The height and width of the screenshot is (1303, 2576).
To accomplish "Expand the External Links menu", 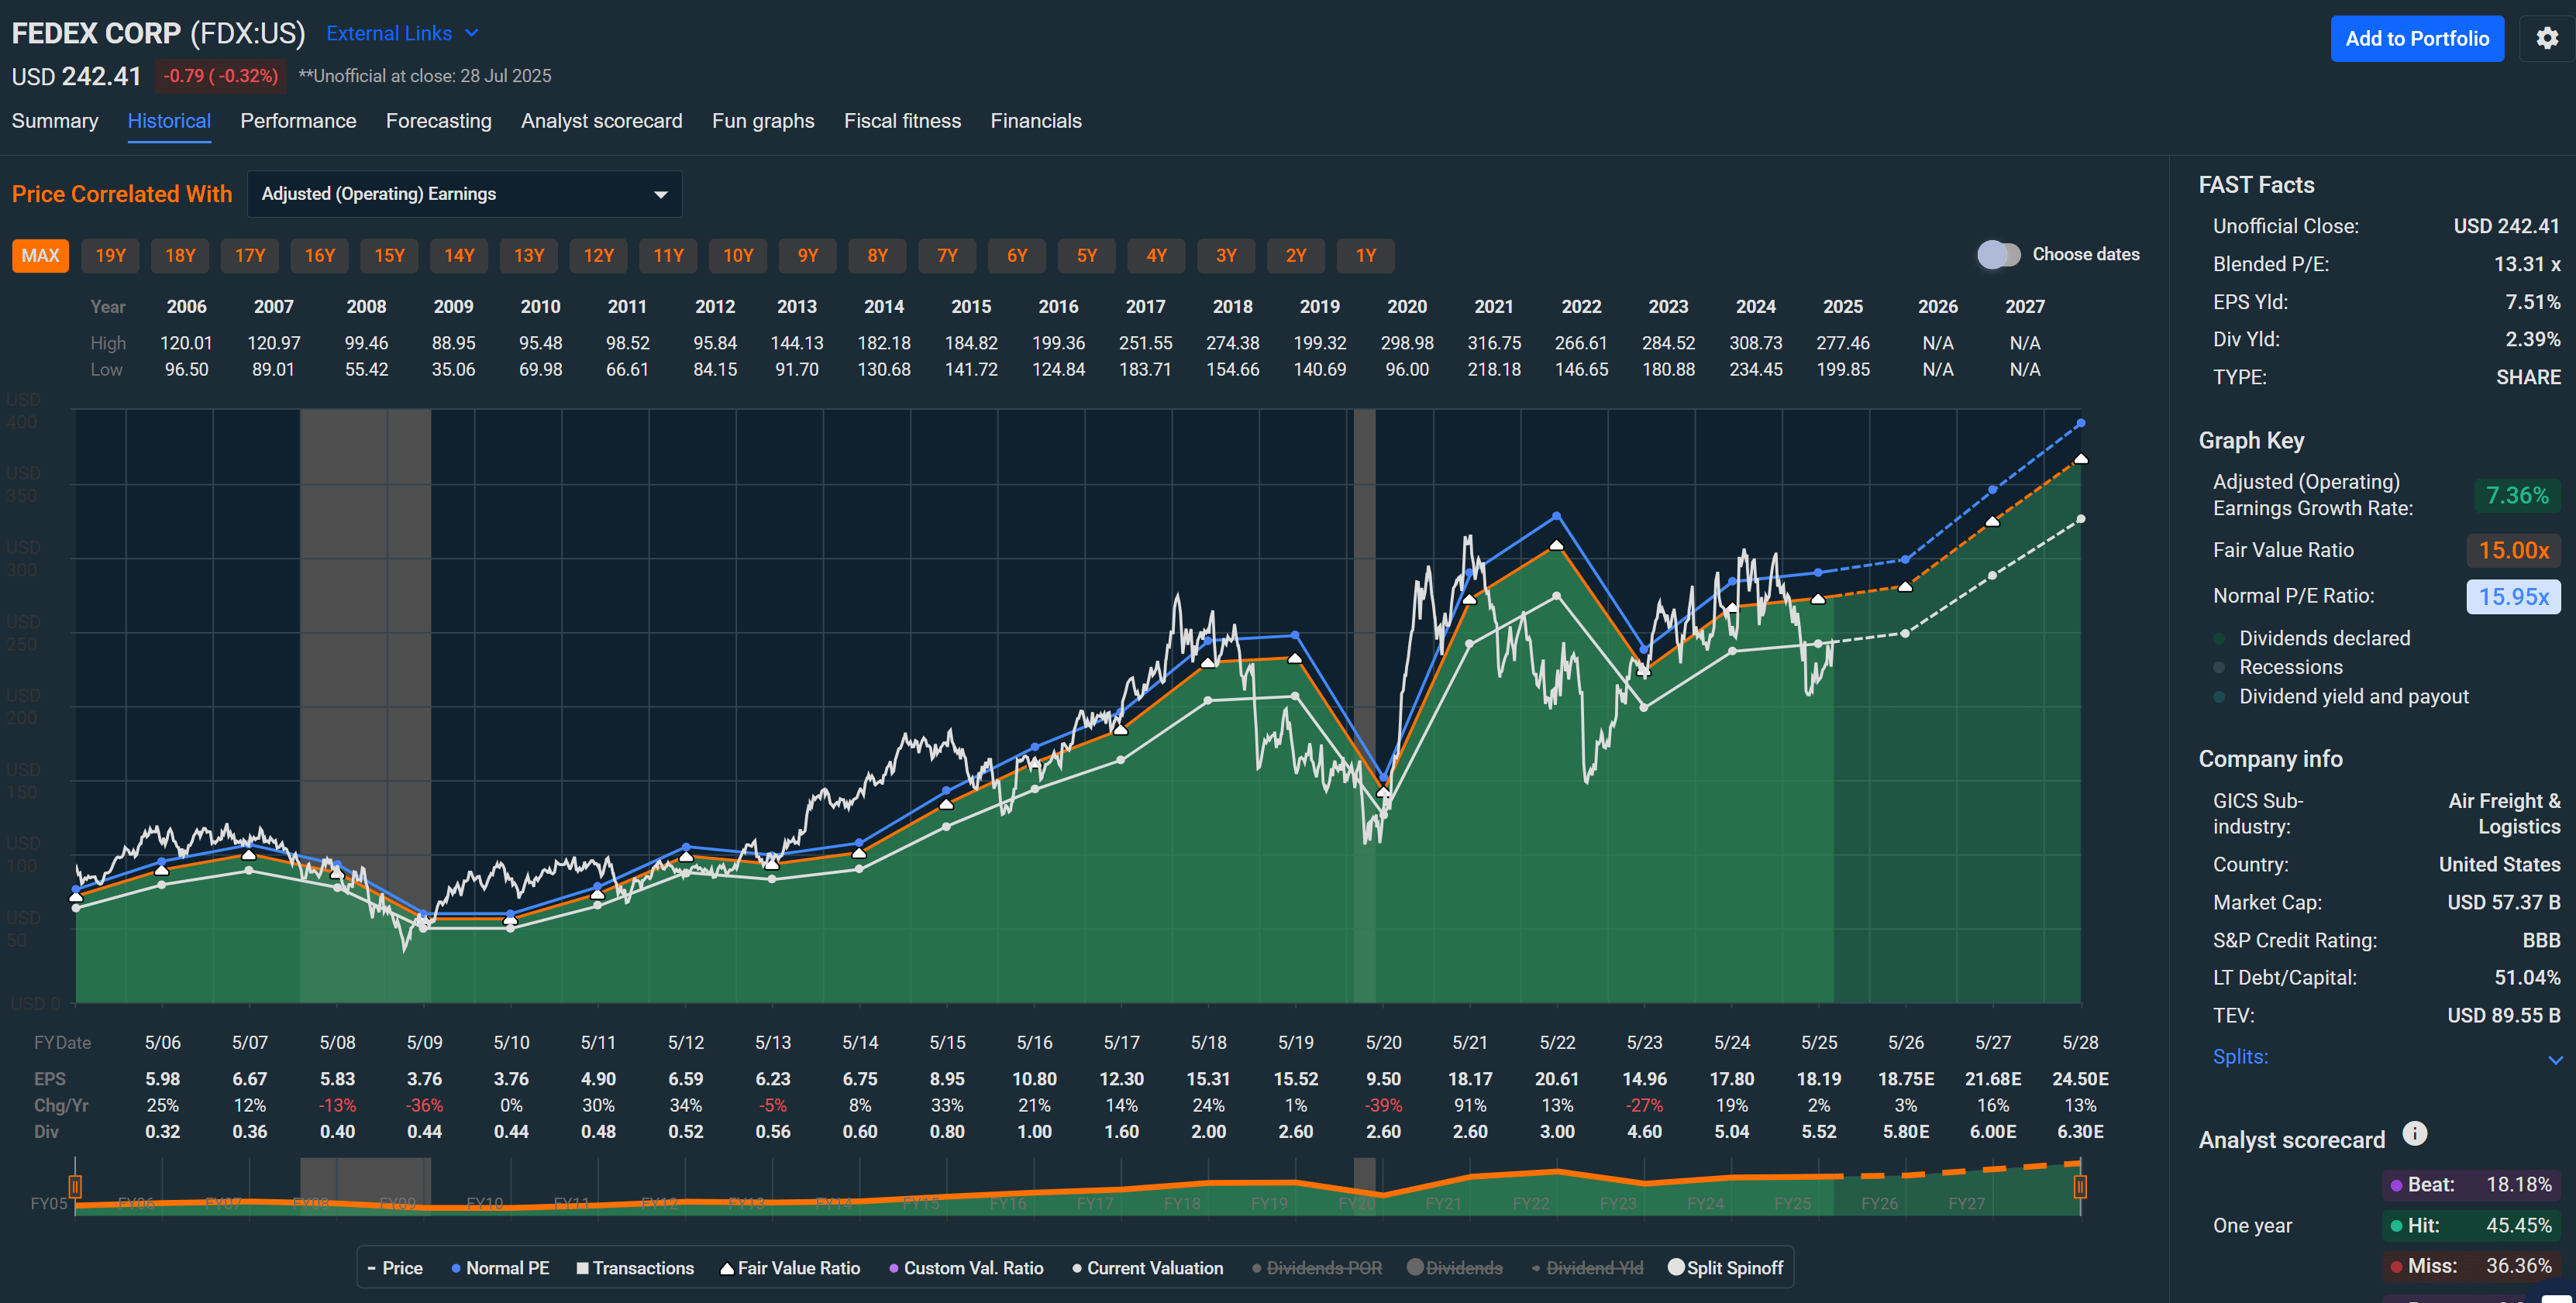I will point(401,33).
